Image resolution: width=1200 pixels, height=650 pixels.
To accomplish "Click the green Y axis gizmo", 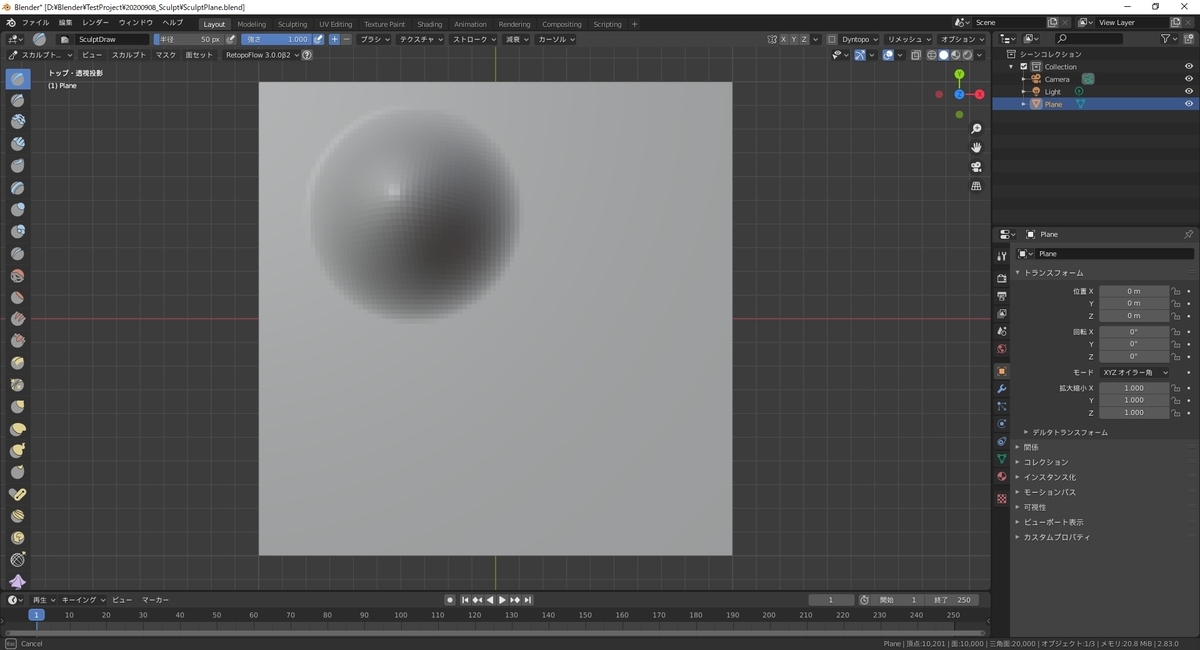I will coord(959,74).
